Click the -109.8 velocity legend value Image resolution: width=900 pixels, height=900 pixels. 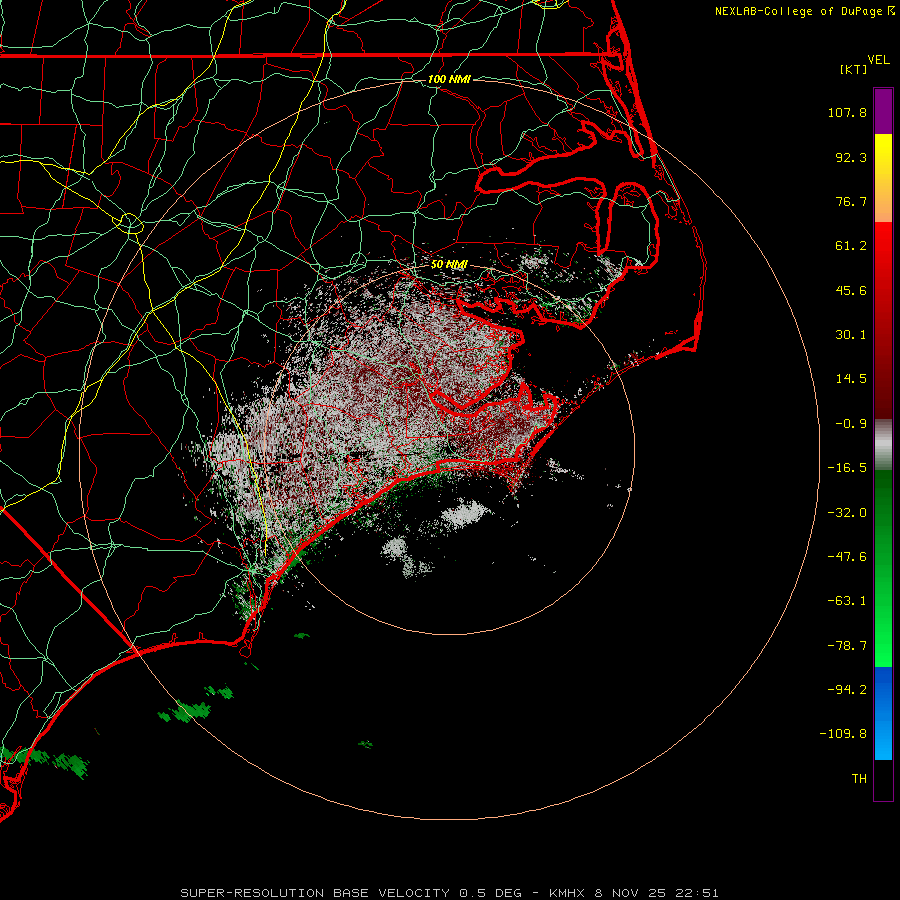(x=844, y=734)
